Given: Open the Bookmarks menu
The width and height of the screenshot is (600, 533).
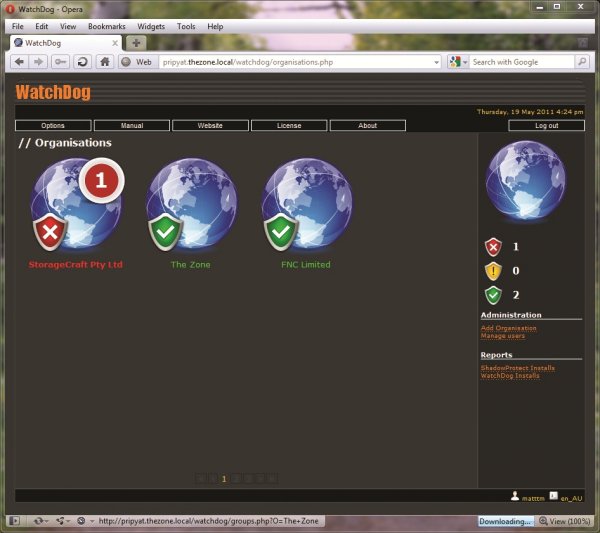Looking at the screenshot, I should pos(107,26).
